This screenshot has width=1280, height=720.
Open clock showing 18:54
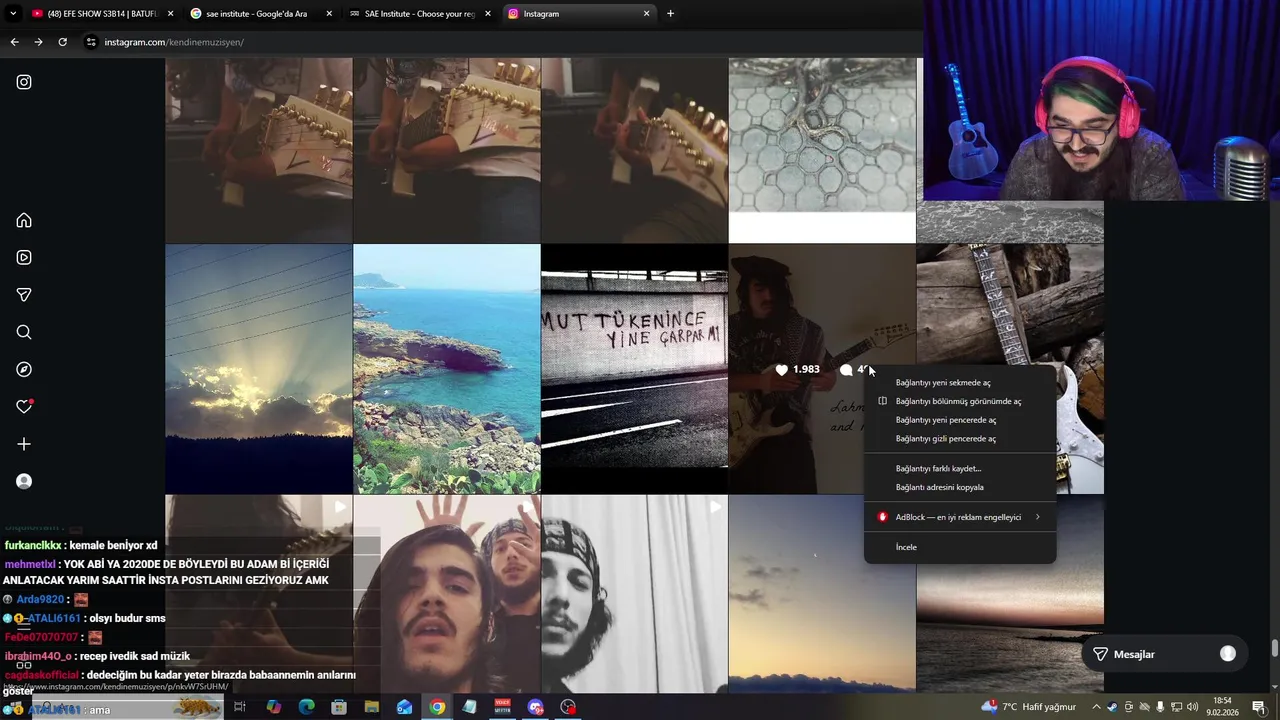pos(1222,706)
